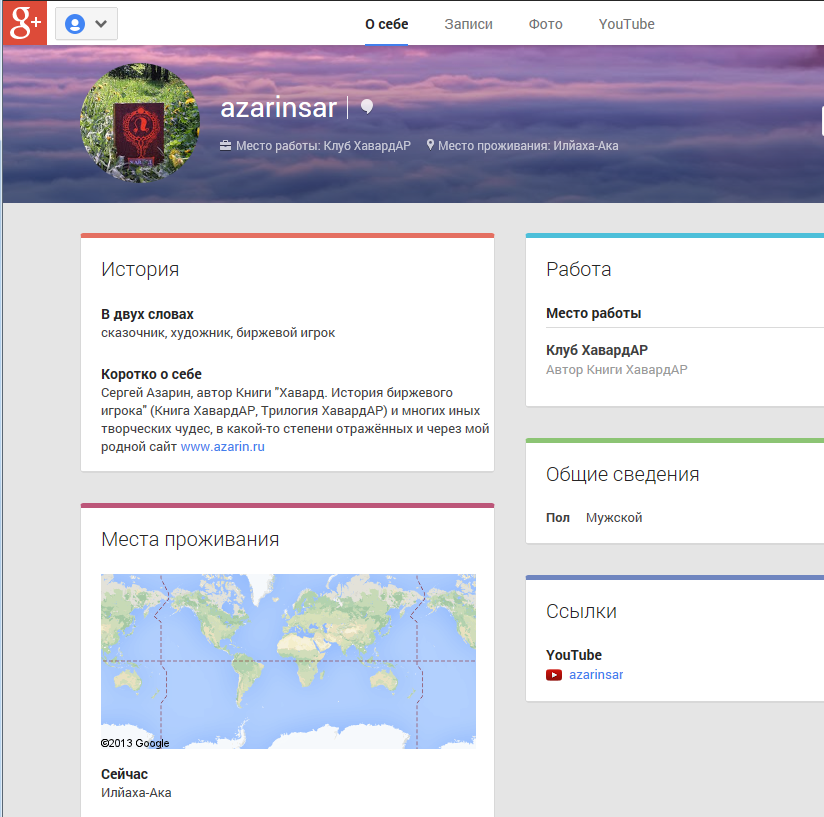Click the world map in Места проживания
This screenshot has height=817, width=824.
pos(288,660)
